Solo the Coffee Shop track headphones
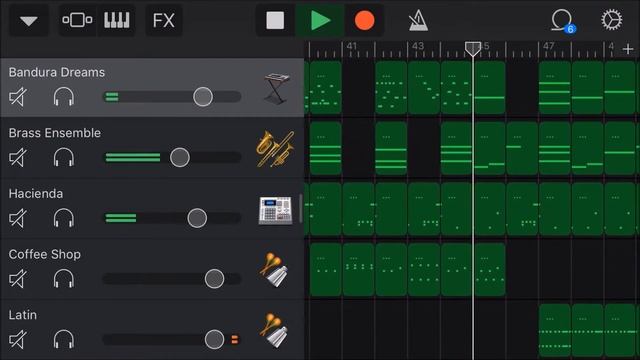This screenshot has height=360, width=640. coord(64,279)
